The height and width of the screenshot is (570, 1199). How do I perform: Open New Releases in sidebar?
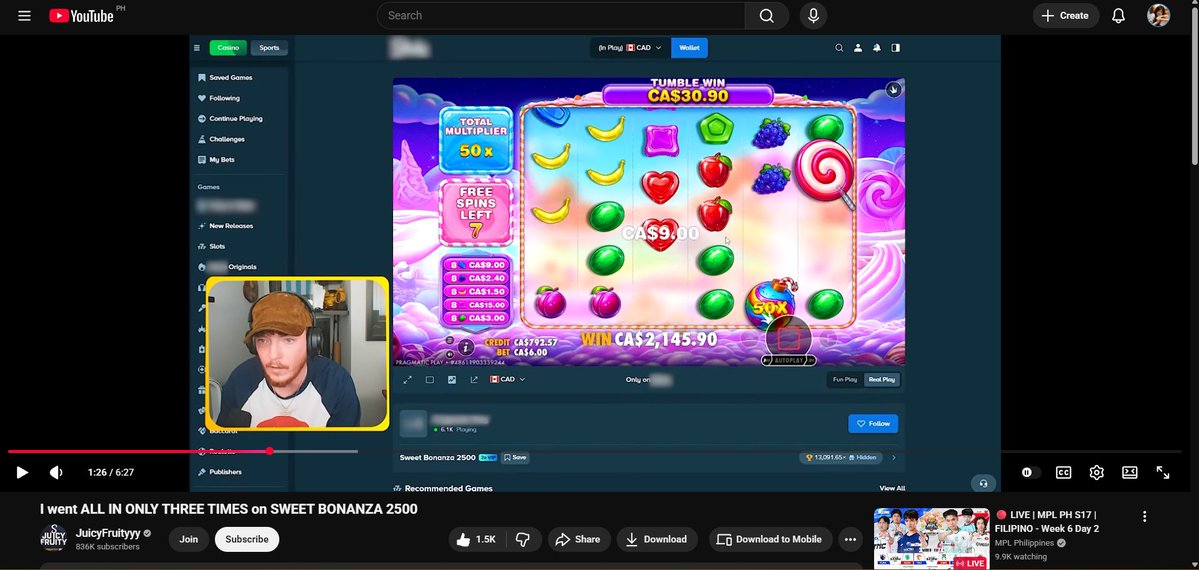[225, 226]
